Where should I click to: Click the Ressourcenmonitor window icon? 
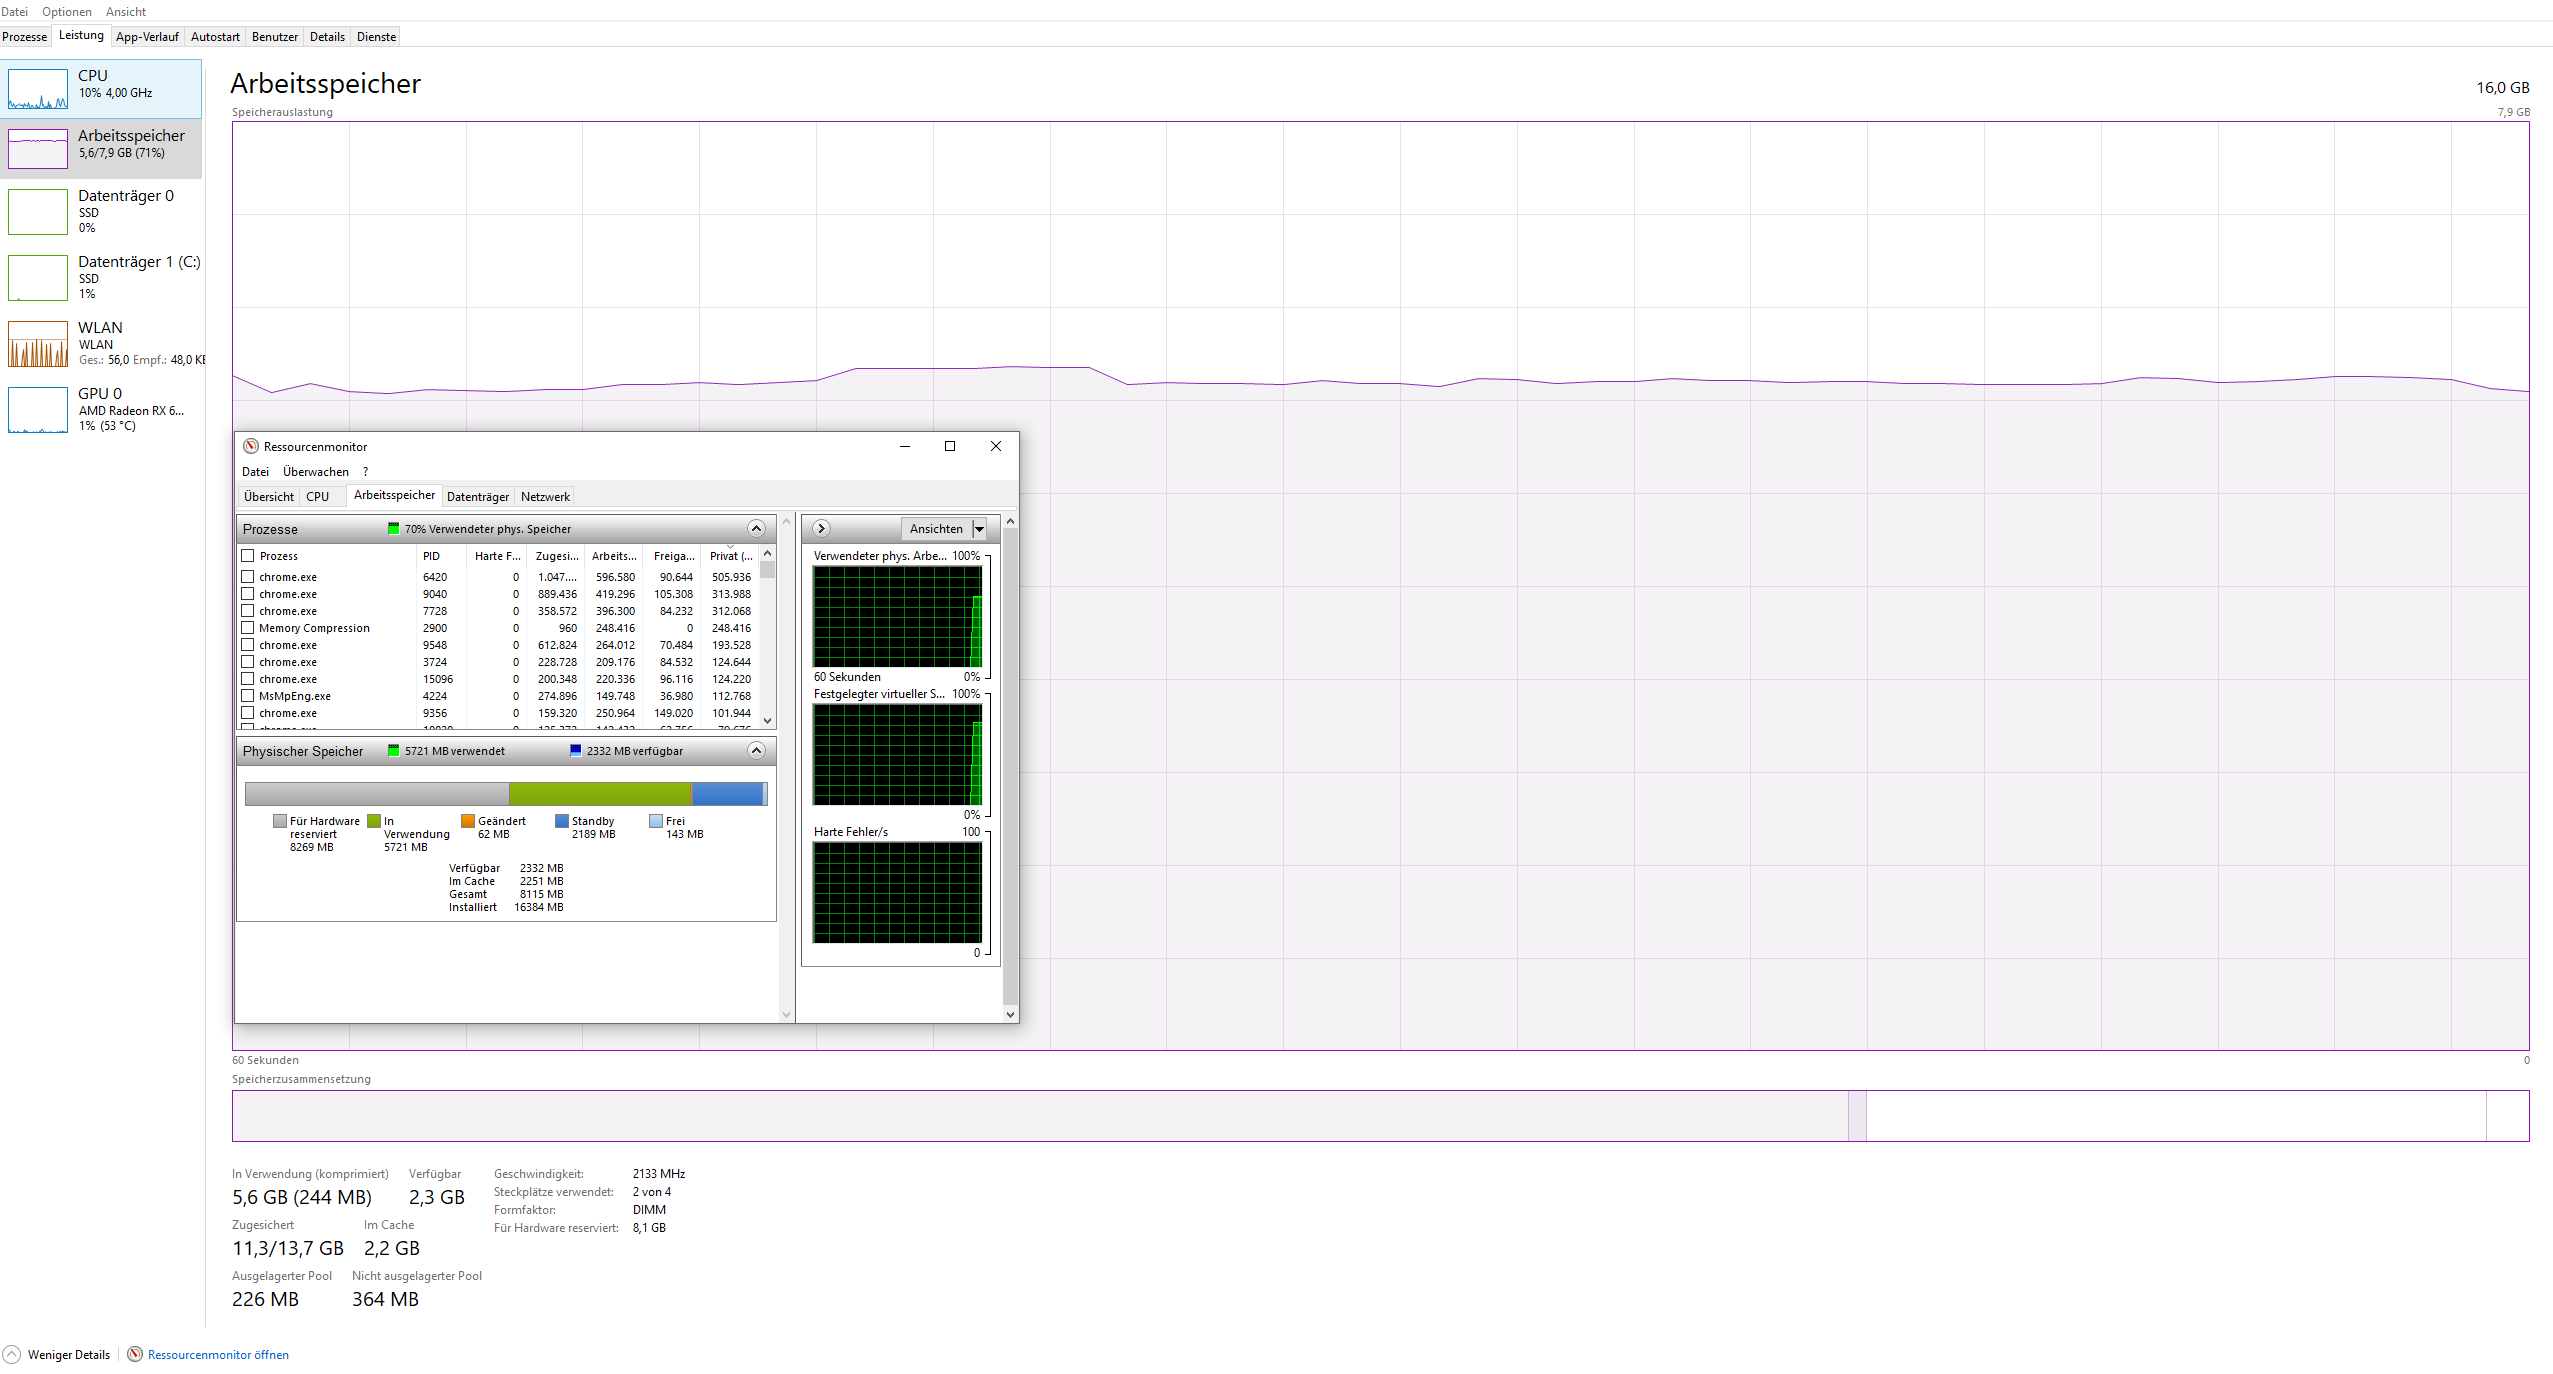tap(249, 446)
